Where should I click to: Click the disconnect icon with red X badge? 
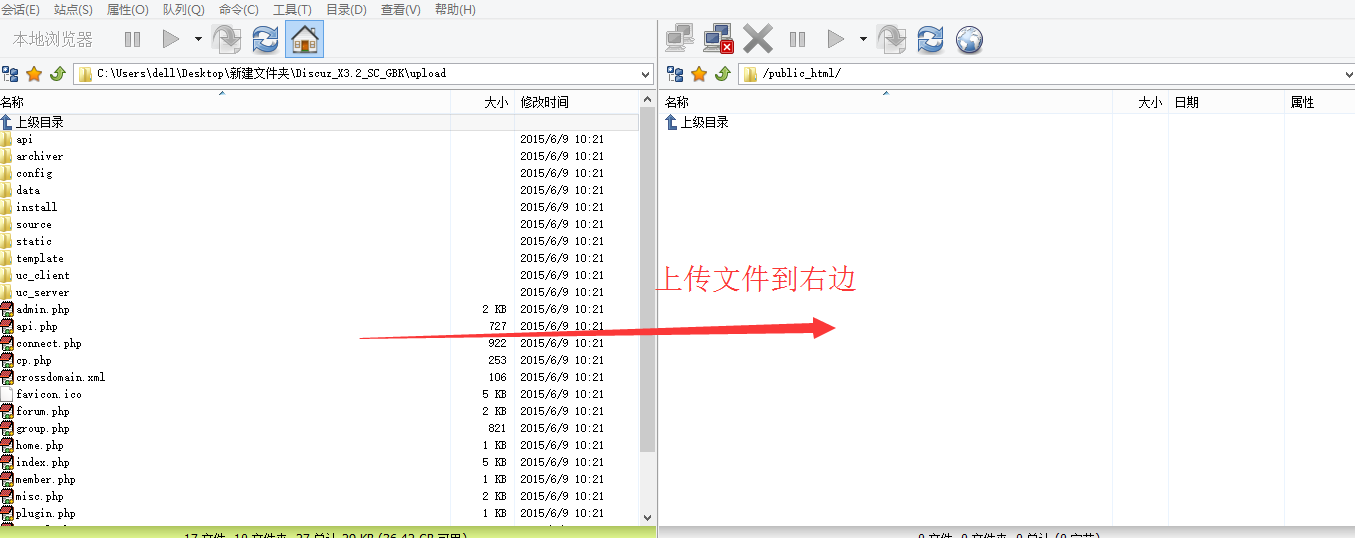[x=718, y=39]
